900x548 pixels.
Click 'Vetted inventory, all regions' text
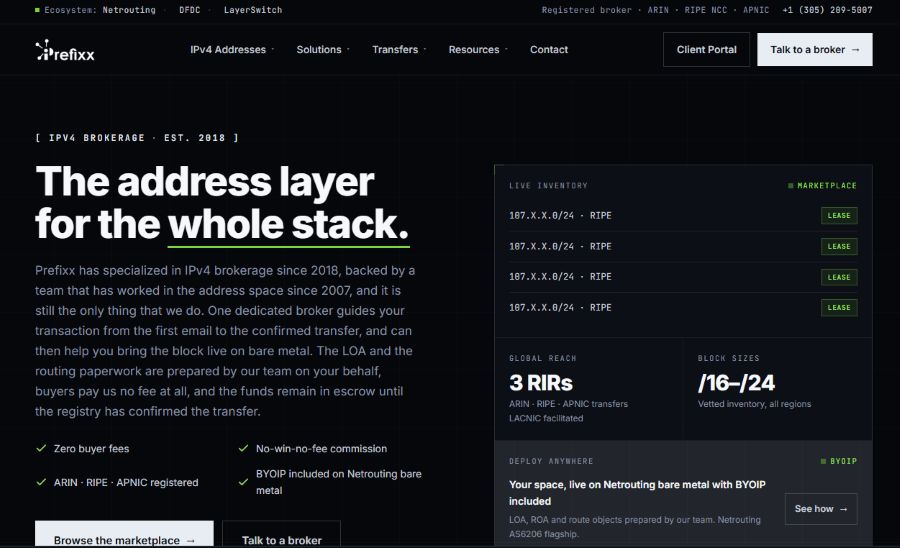pos(754,404)
